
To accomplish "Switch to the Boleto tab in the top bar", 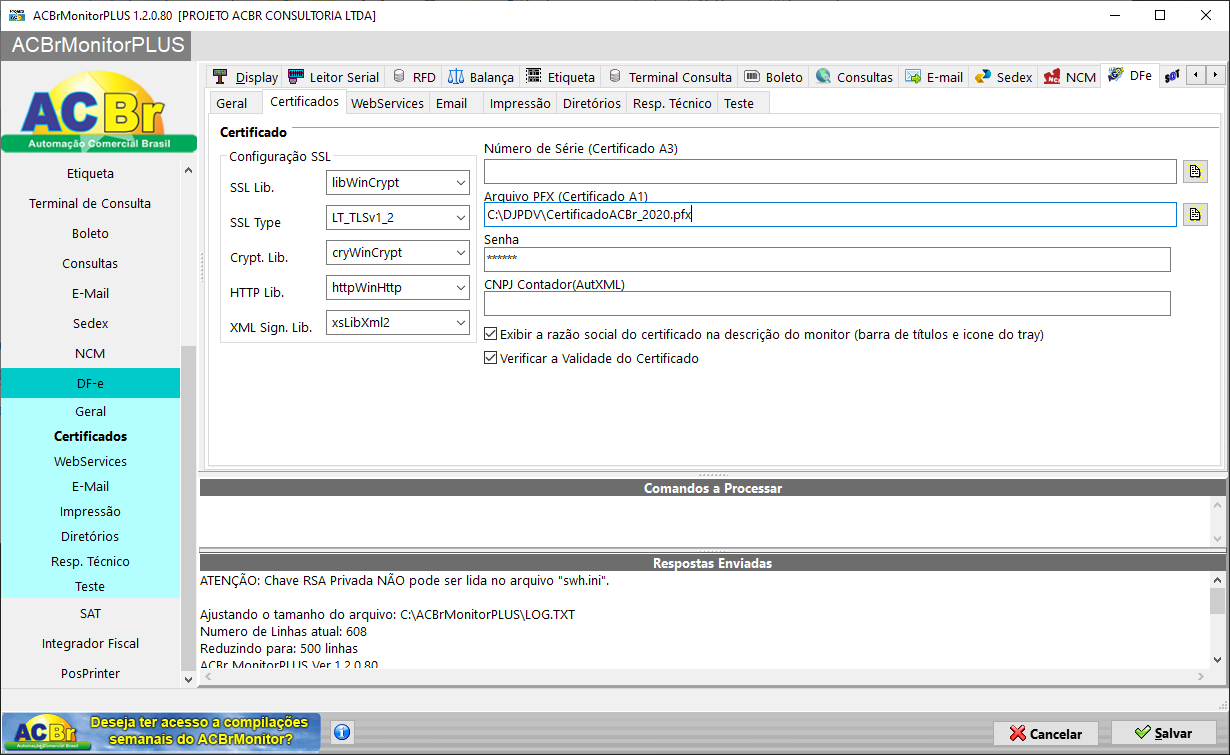I will point(774,77).
